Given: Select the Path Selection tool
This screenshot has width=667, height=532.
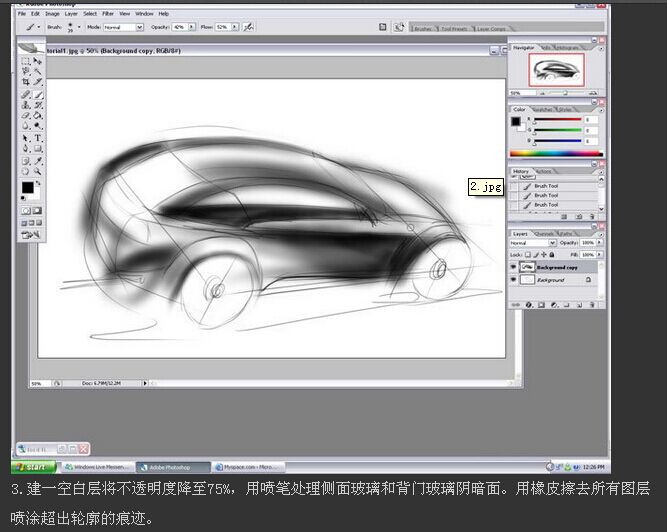Looking at the screenshot, I should click(x=26, y=138).
